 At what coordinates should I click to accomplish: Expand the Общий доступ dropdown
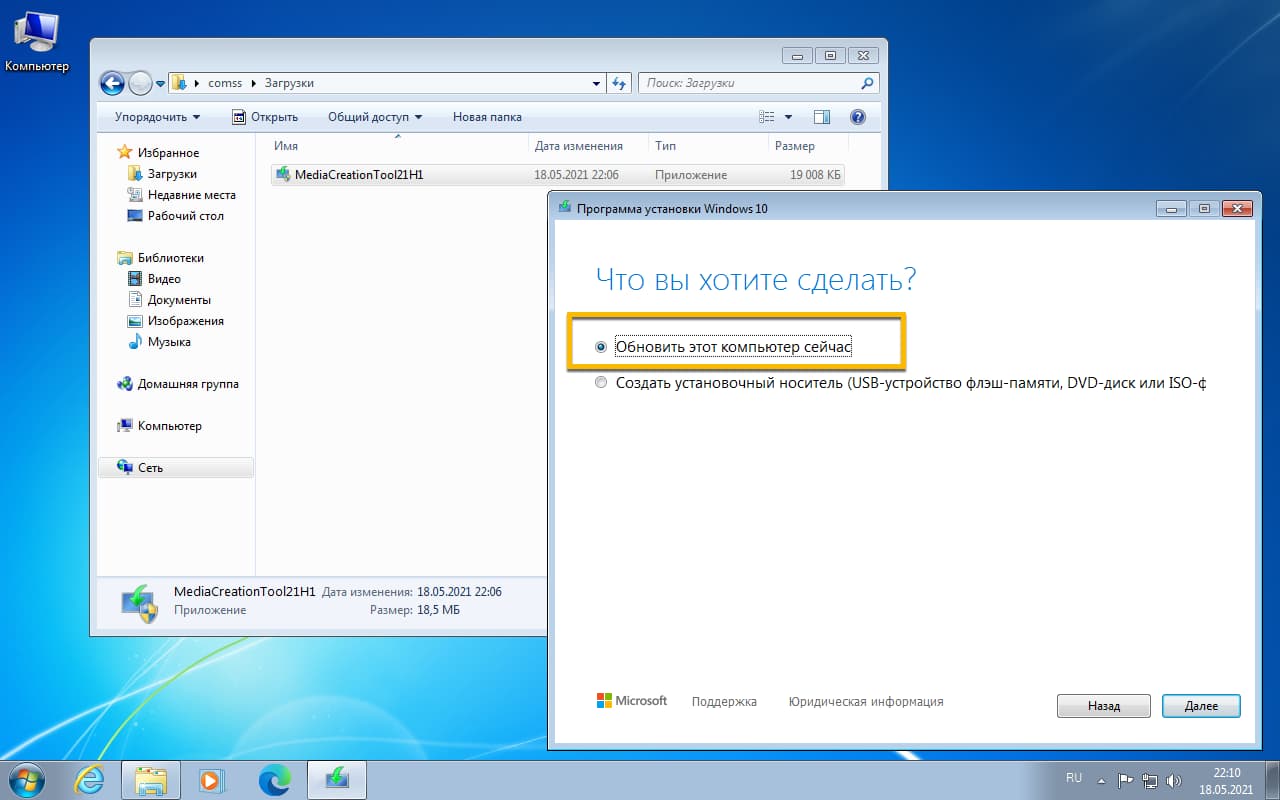[374, 116]
